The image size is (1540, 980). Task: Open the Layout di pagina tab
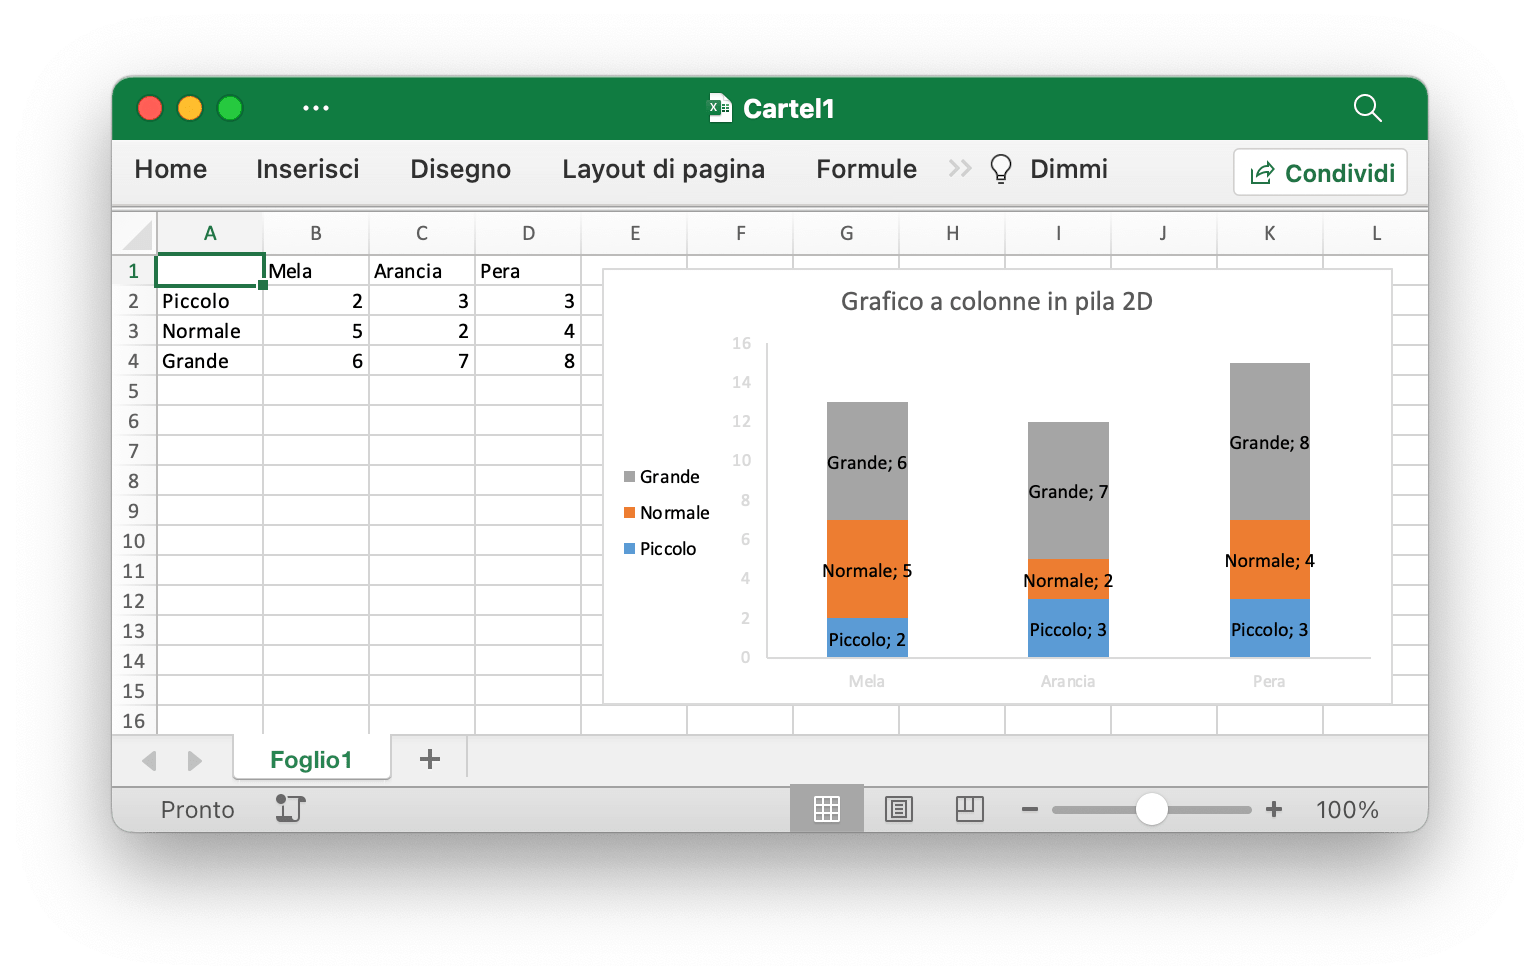664,169
